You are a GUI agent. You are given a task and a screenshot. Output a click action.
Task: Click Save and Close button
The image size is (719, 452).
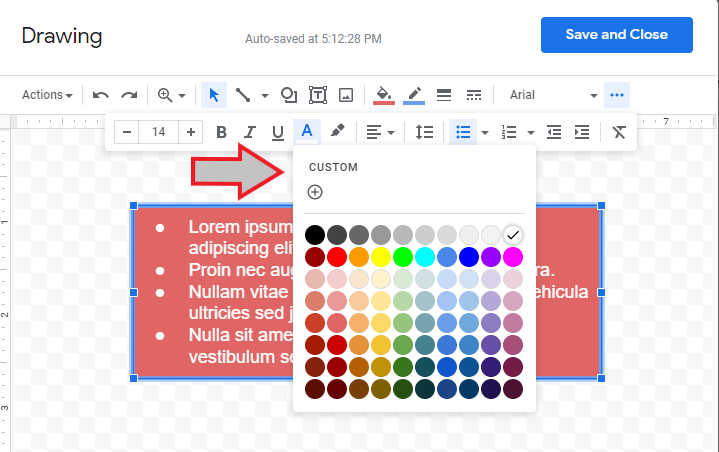(617, 35)
